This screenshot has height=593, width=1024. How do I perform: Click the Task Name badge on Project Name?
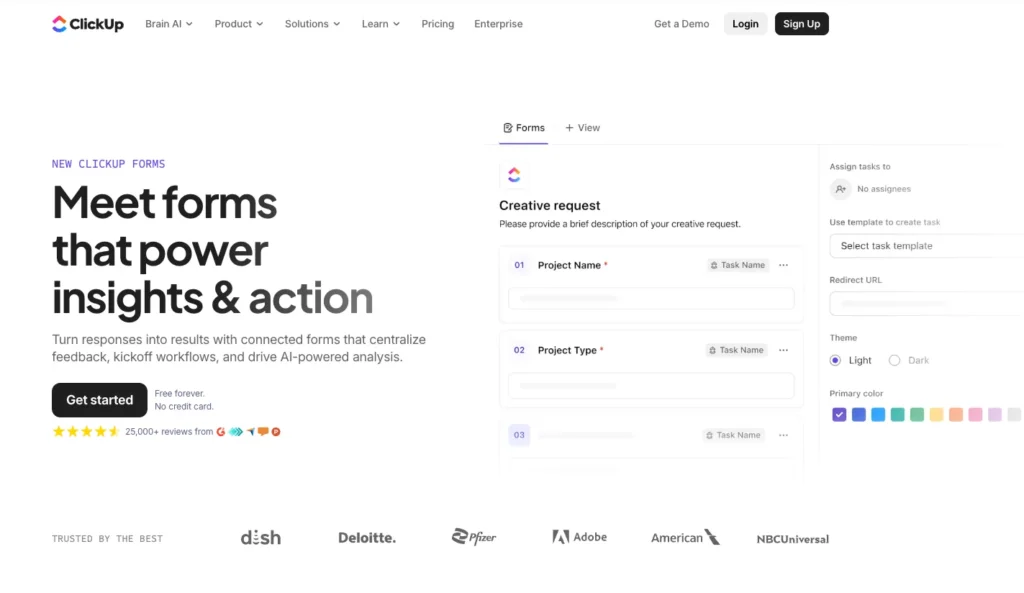[x=737, y=265]
